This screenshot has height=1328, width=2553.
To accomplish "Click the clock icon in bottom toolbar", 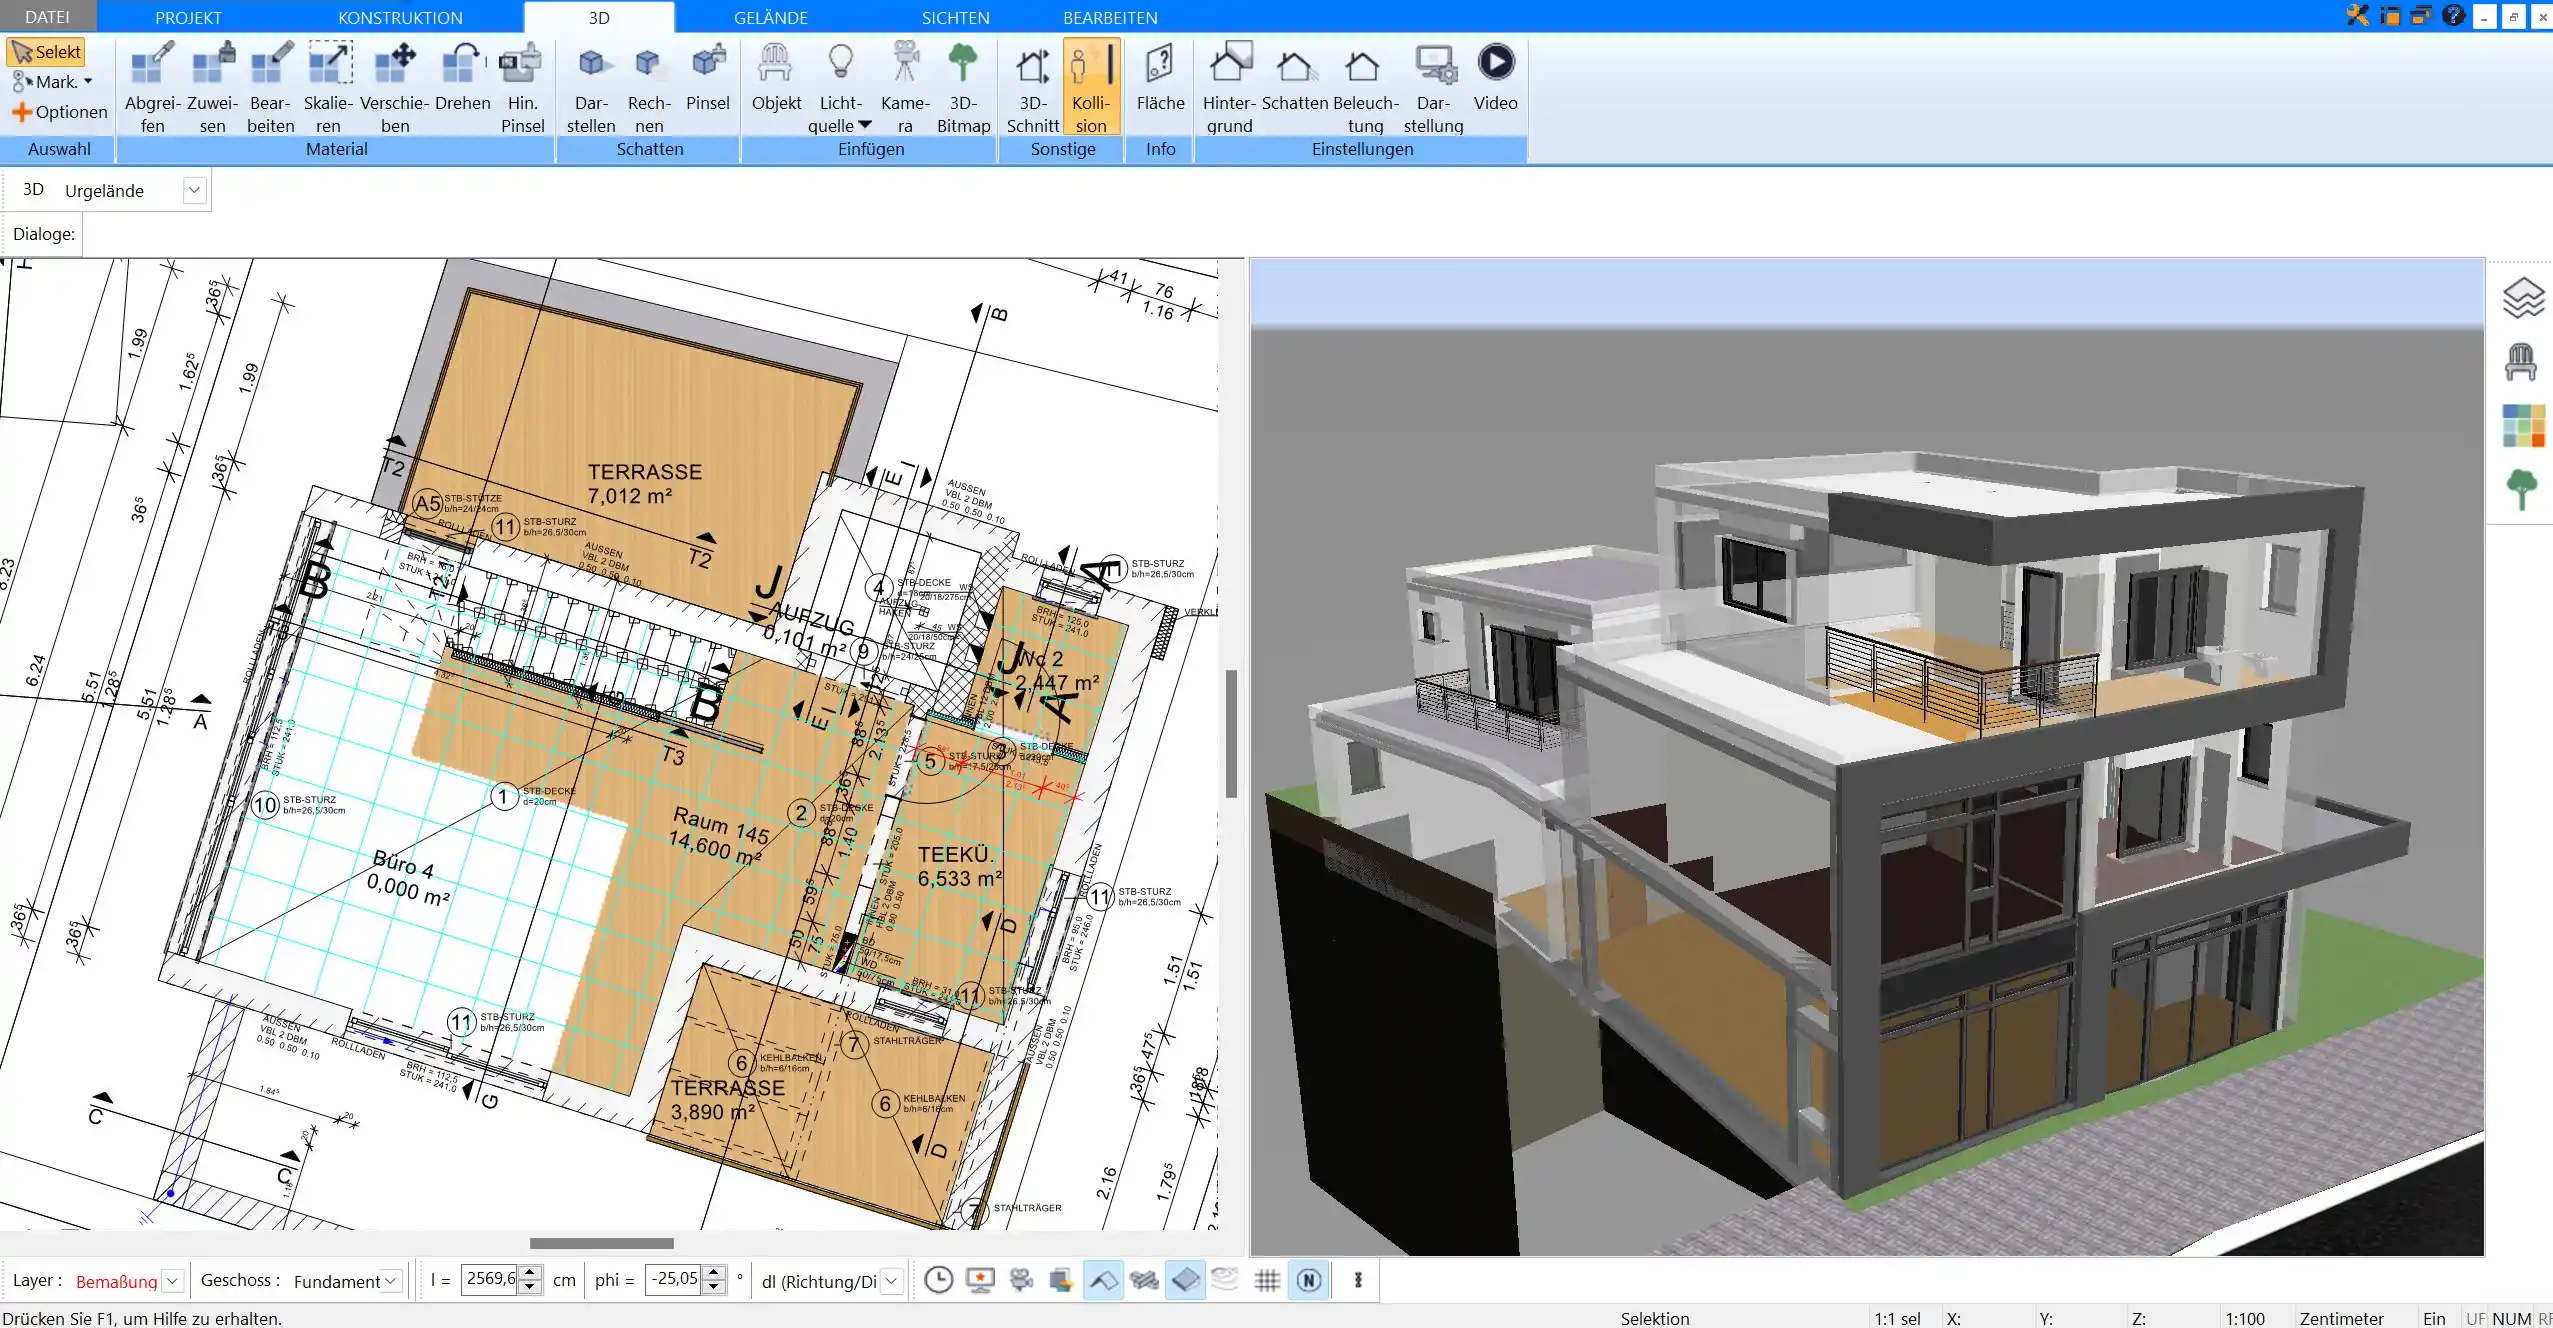I will pyautogui.click(x=938, y=1280).
